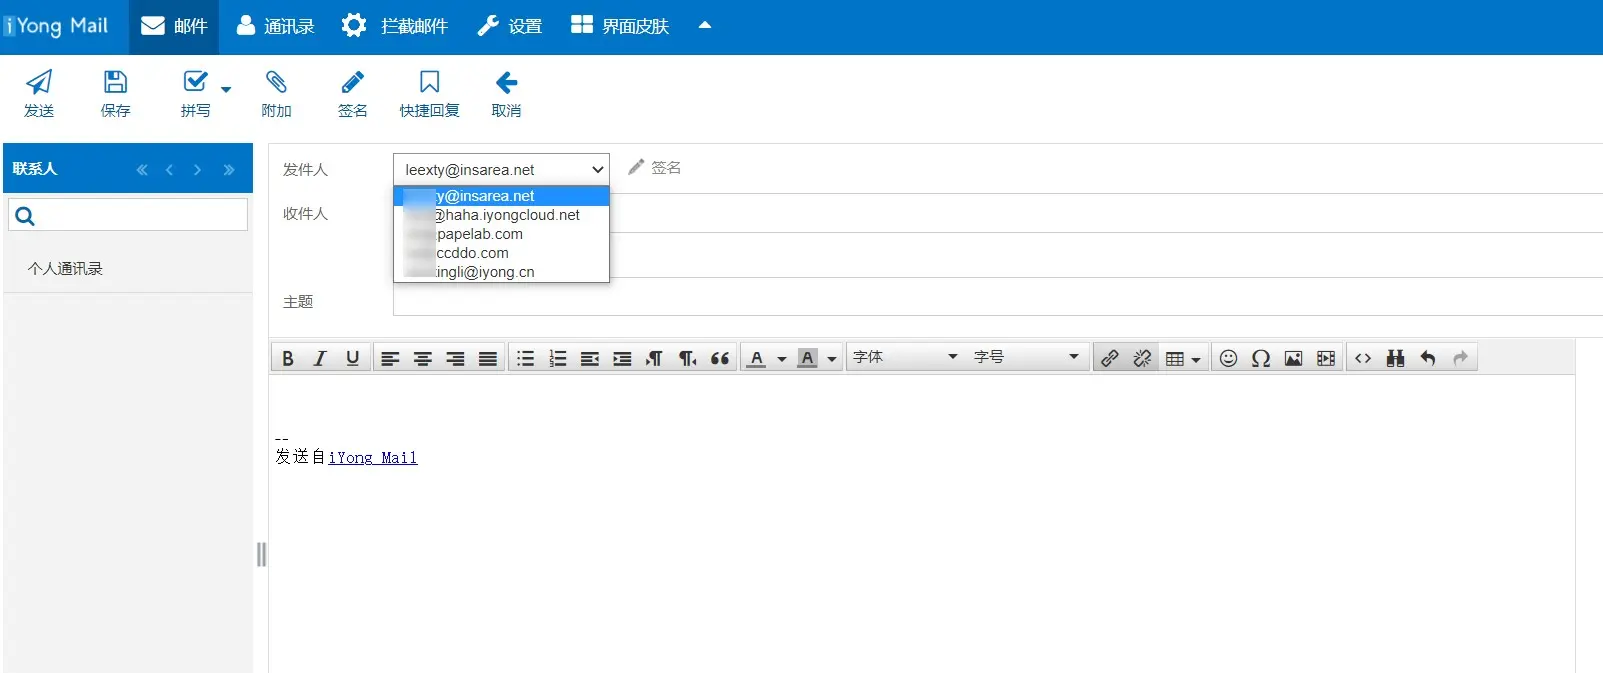Viewport: 1603px width, 673px height.
Task: Toggle underline formatting
Action: point(352,358)
